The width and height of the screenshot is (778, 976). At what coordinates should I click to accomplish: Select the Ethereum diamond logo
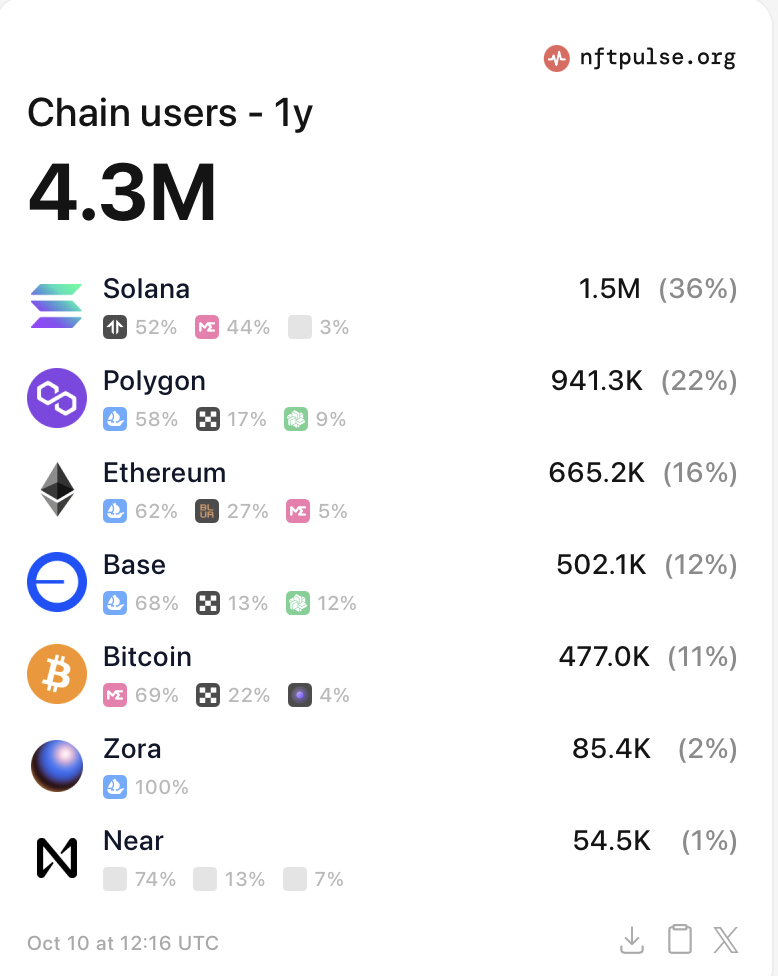(57, 489)
